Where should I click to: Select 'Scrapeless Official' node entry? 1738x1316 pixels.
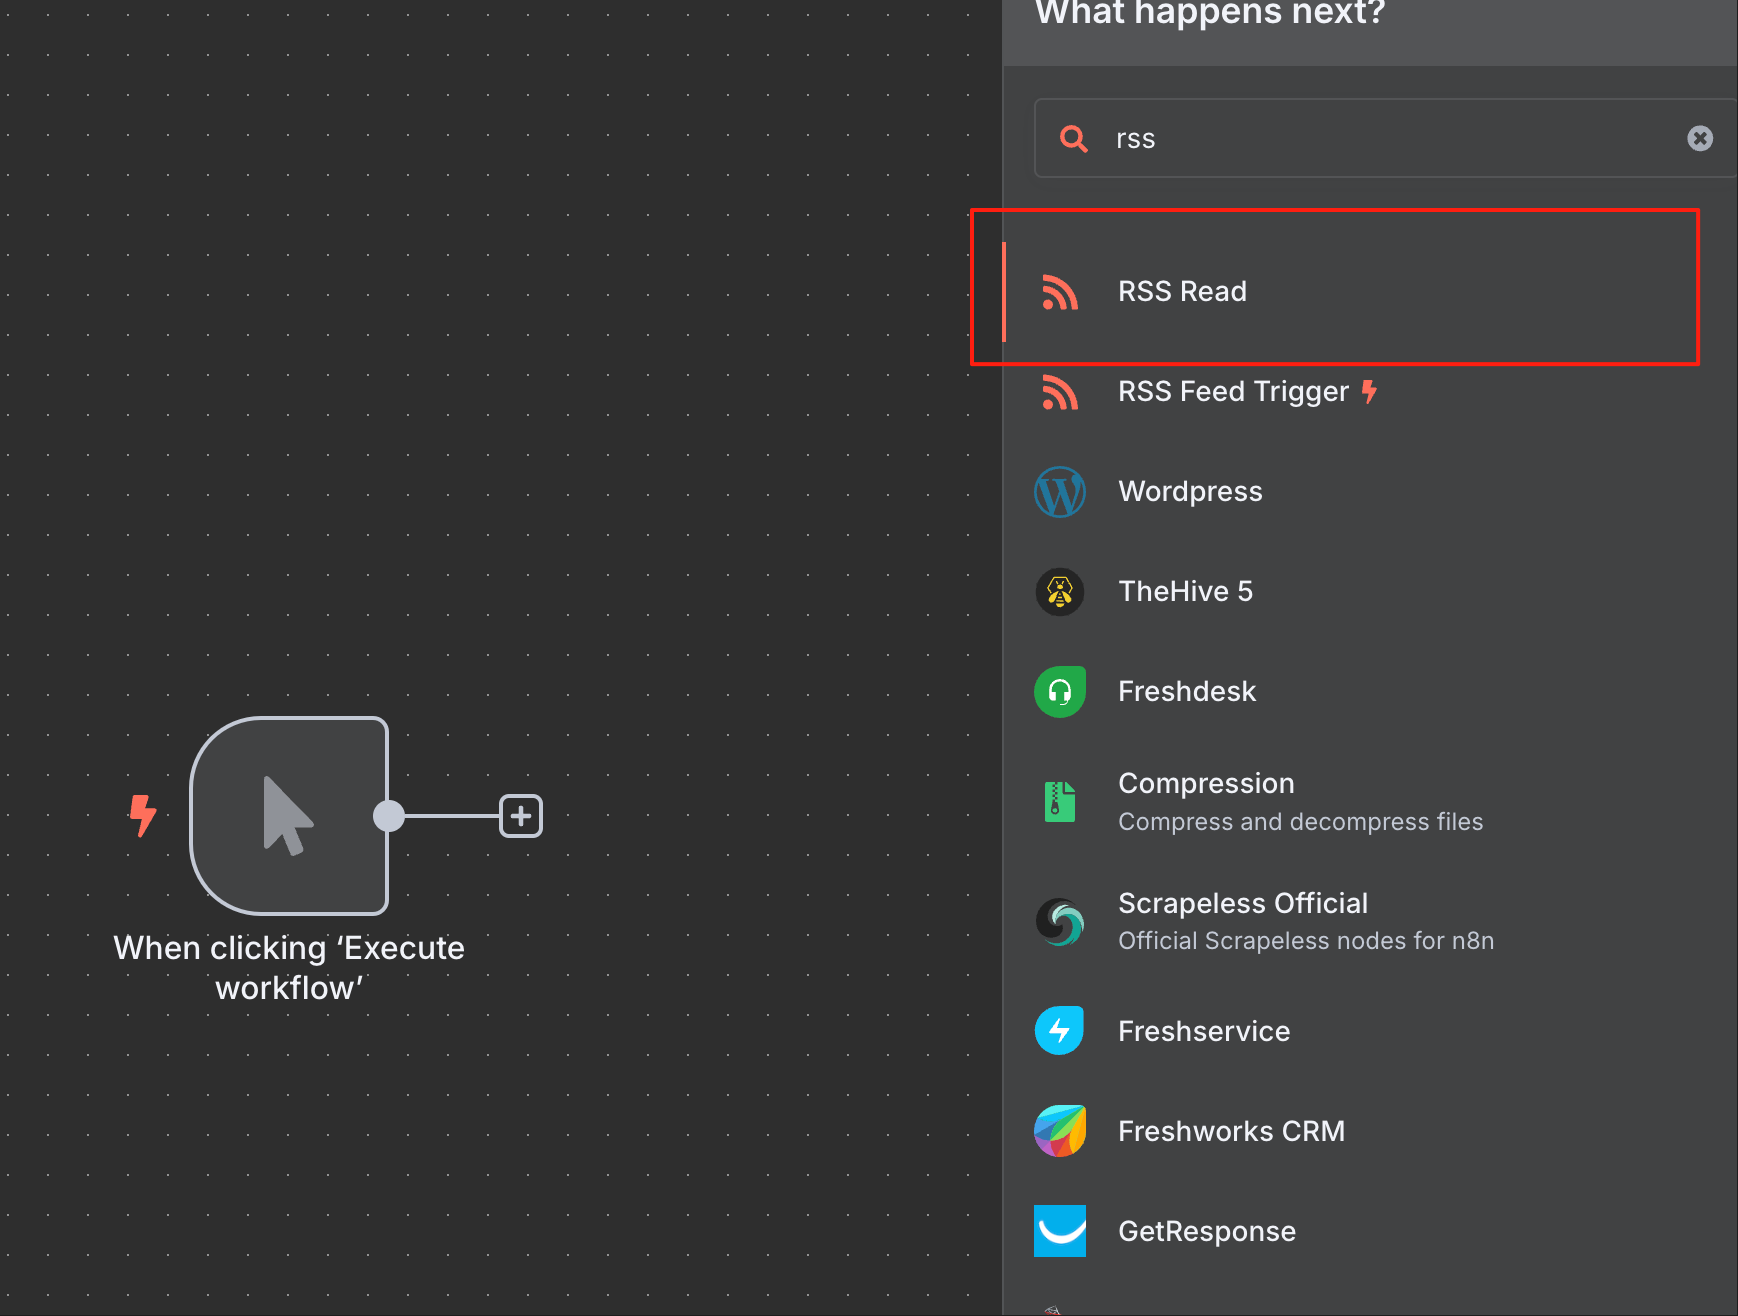(x=1370, y=922)
